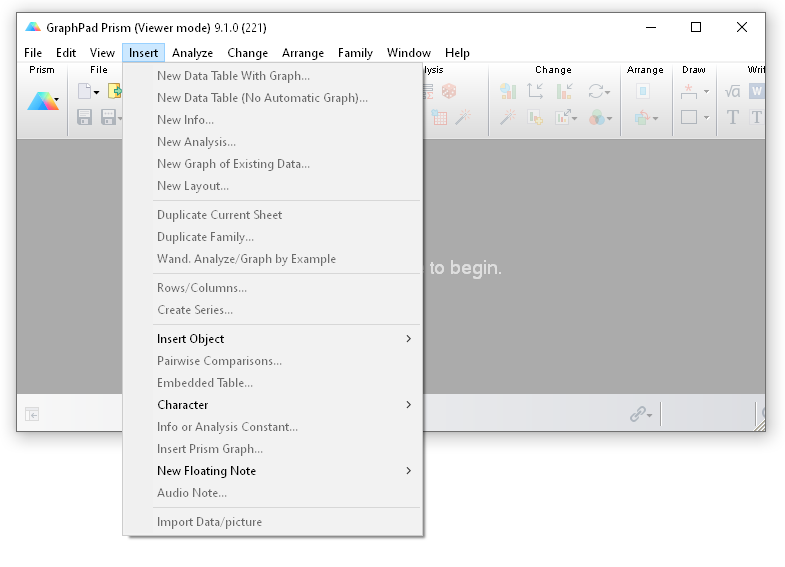Image resolution: width=785 pixels, height=567 pixels.
Task: Open the View menu
Action: click(x=102, y=53)
